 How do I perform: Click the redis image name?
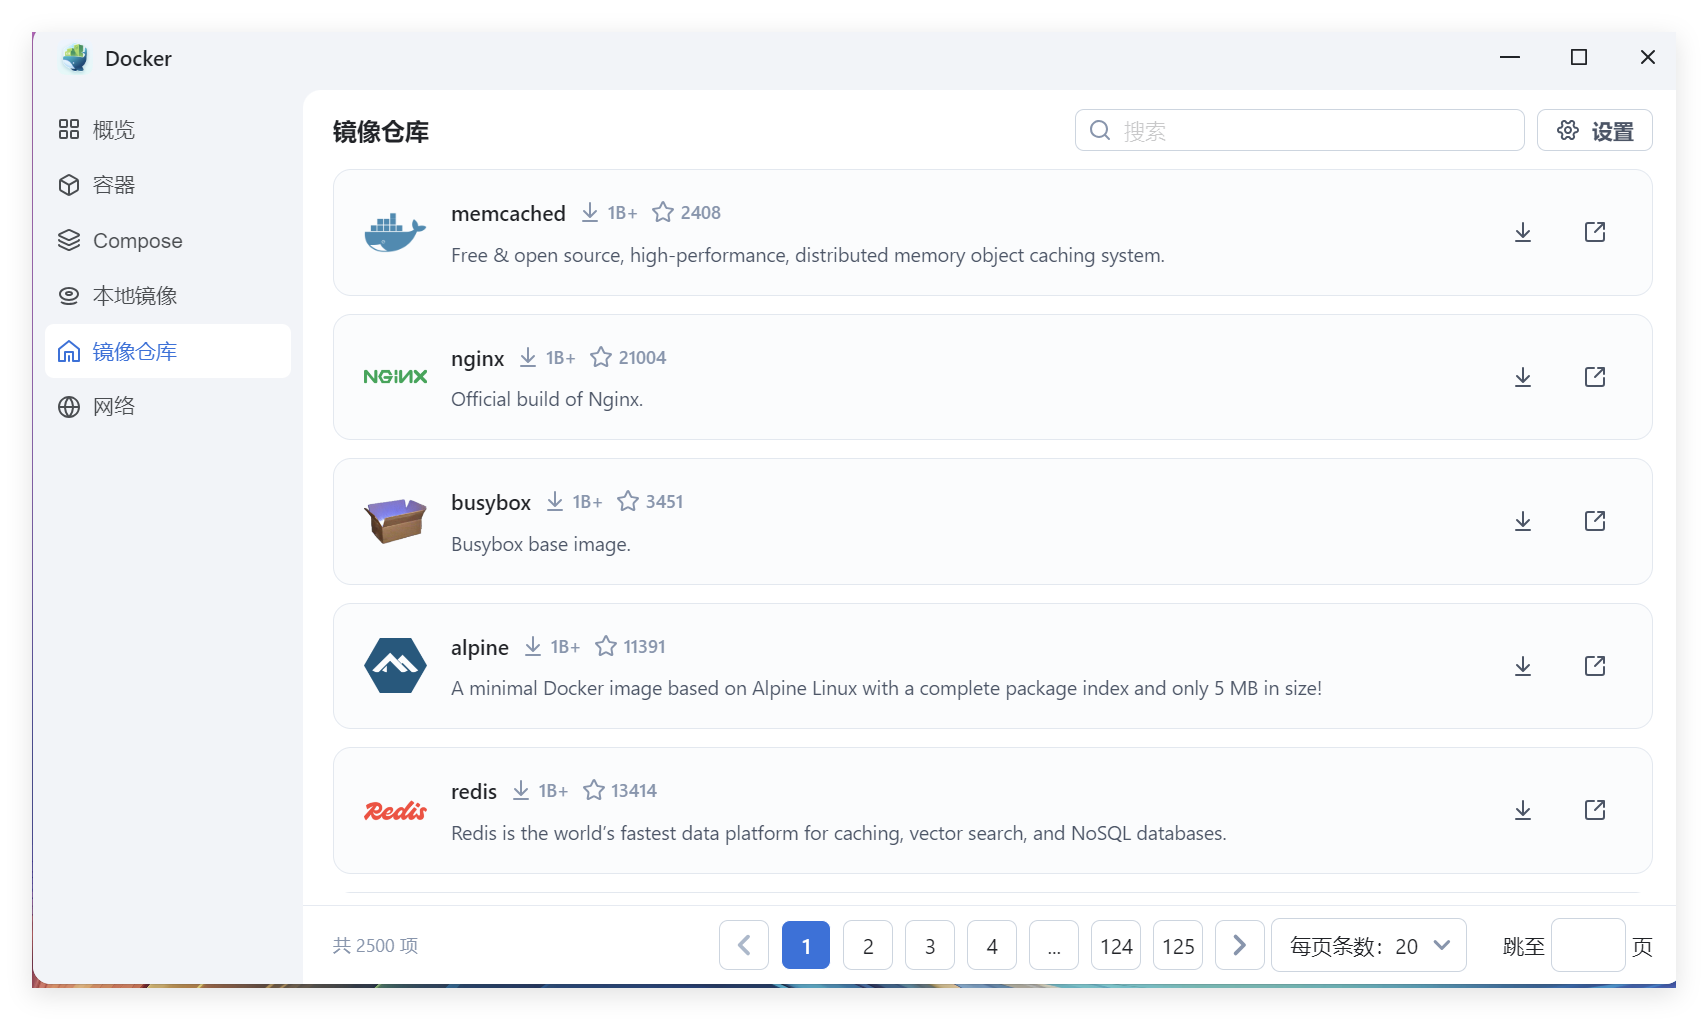point(474,792)
